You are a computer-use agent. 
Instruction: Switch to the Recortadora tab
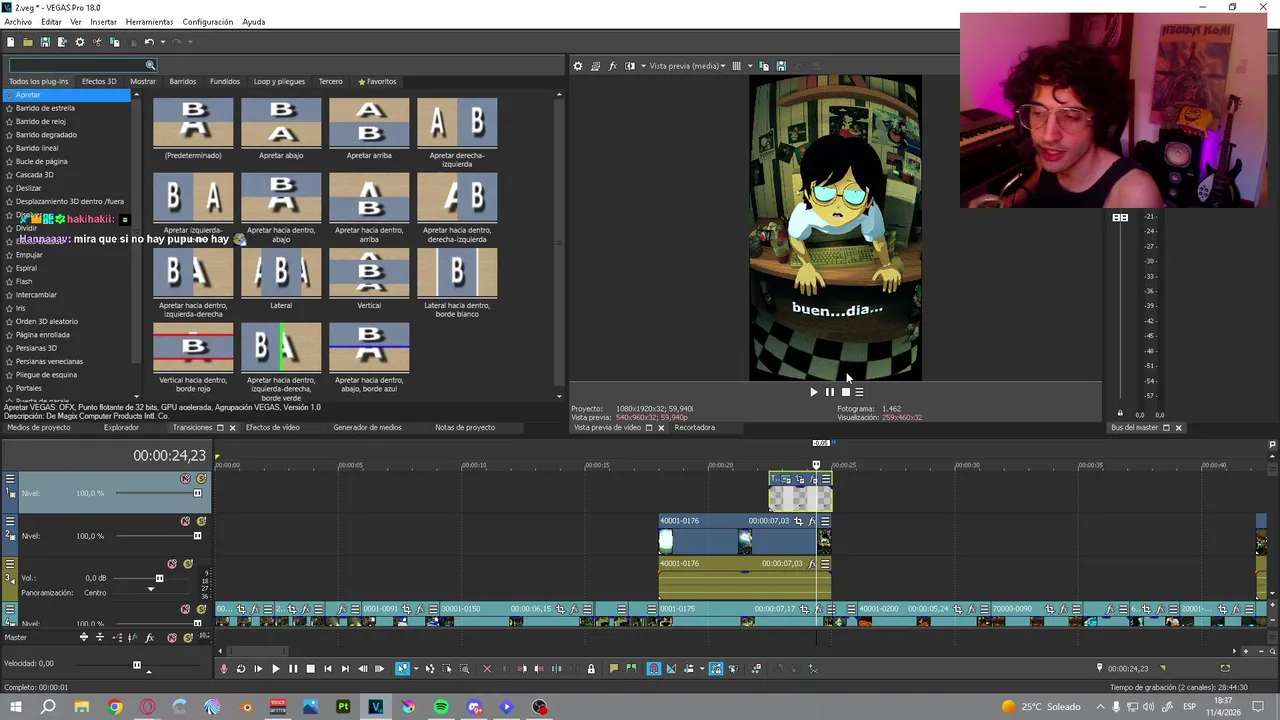694,427
